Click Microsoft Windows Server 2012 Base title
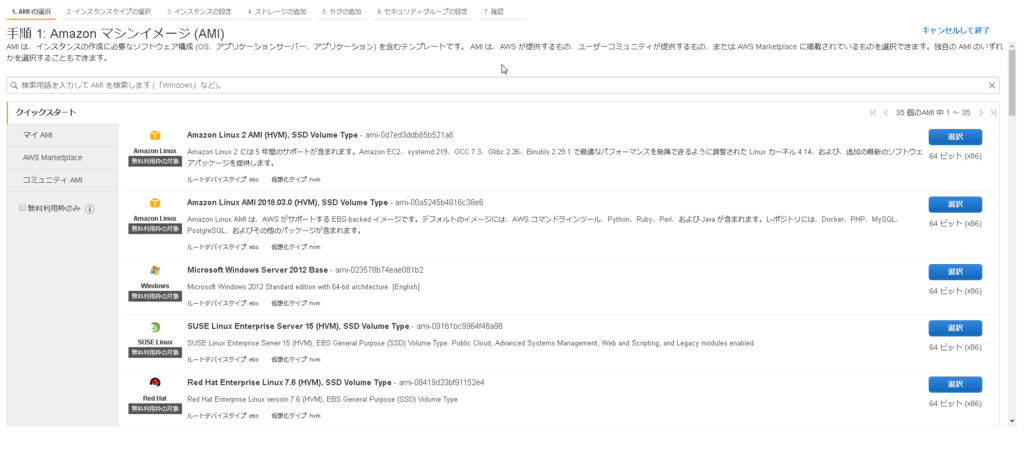 pos(258,270)
